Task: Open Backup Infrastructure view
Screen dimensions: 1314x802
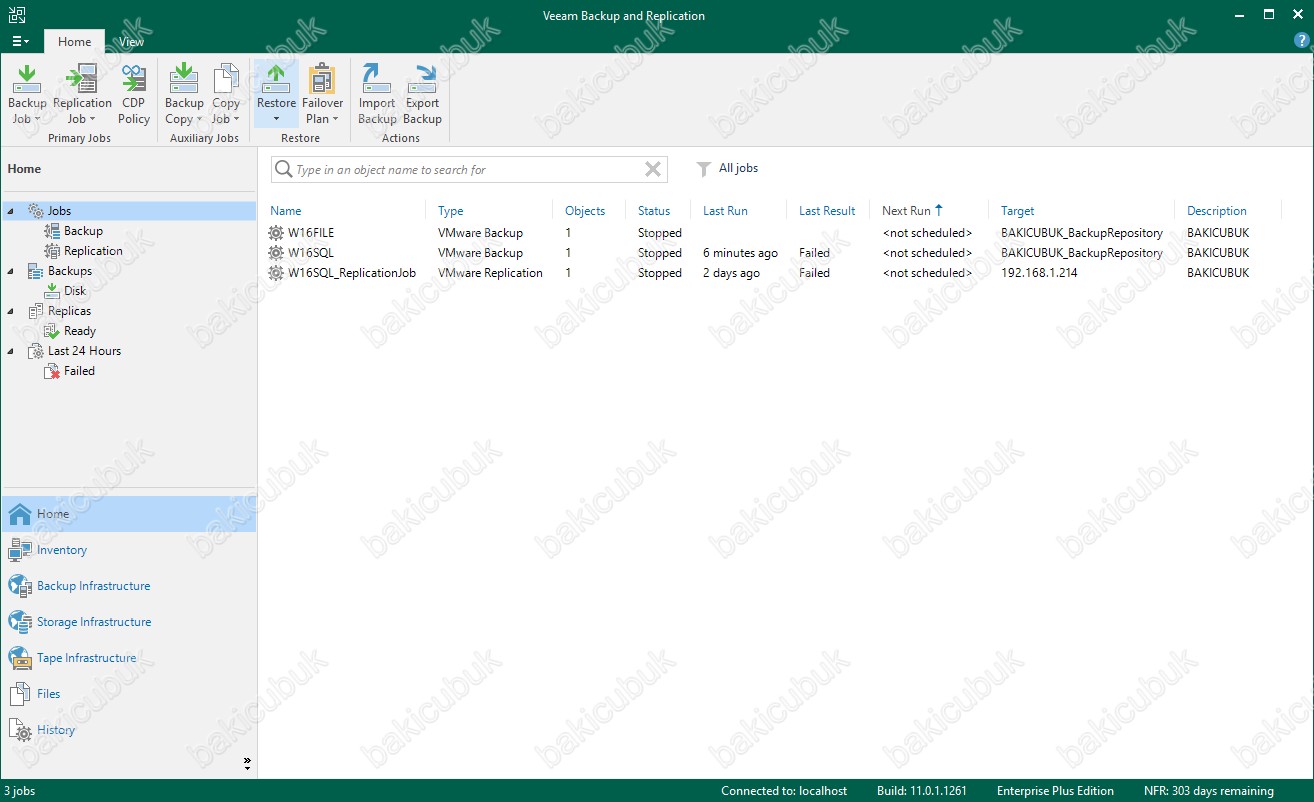Action: pos(93,586)
